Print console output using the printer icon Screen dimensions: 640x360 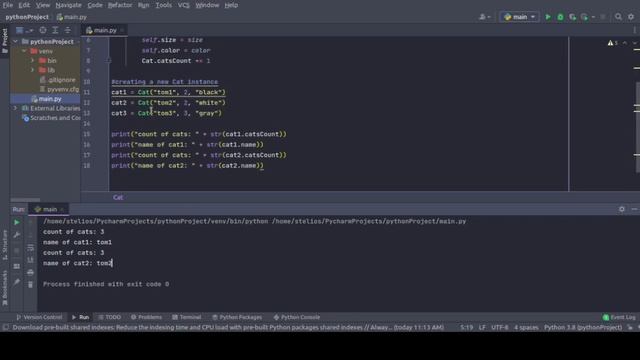30,272
